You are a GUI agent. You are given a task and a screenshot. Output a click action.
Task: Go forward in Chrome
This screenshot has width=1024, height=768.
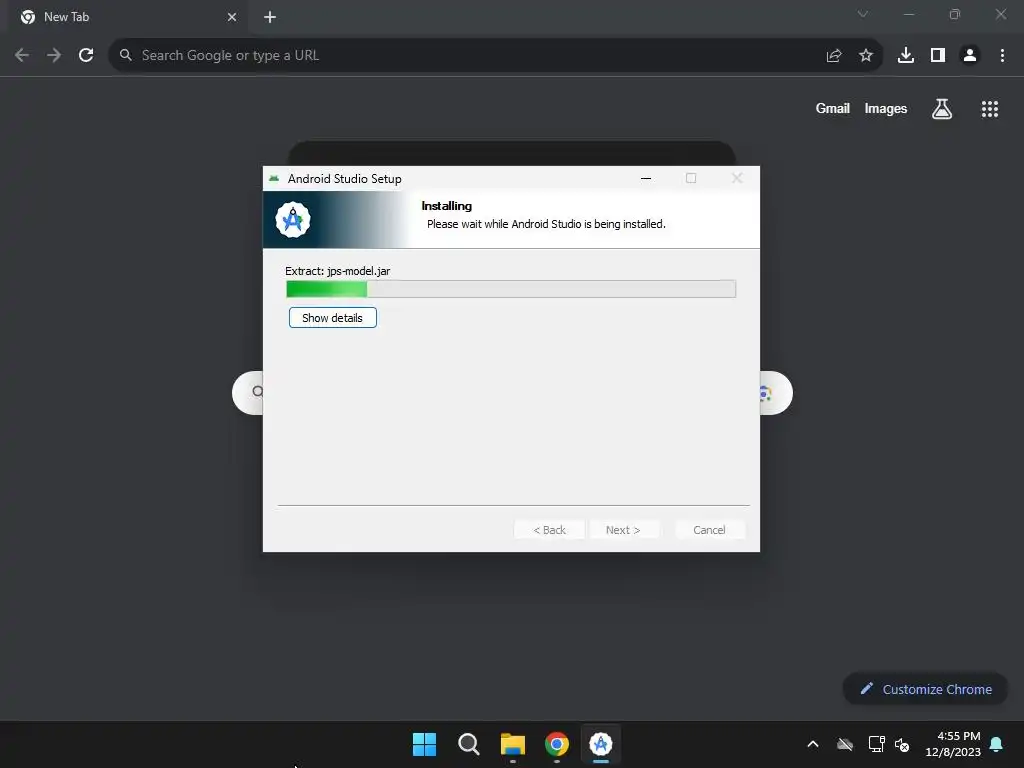pyautogui.click(x=54, y=56)
